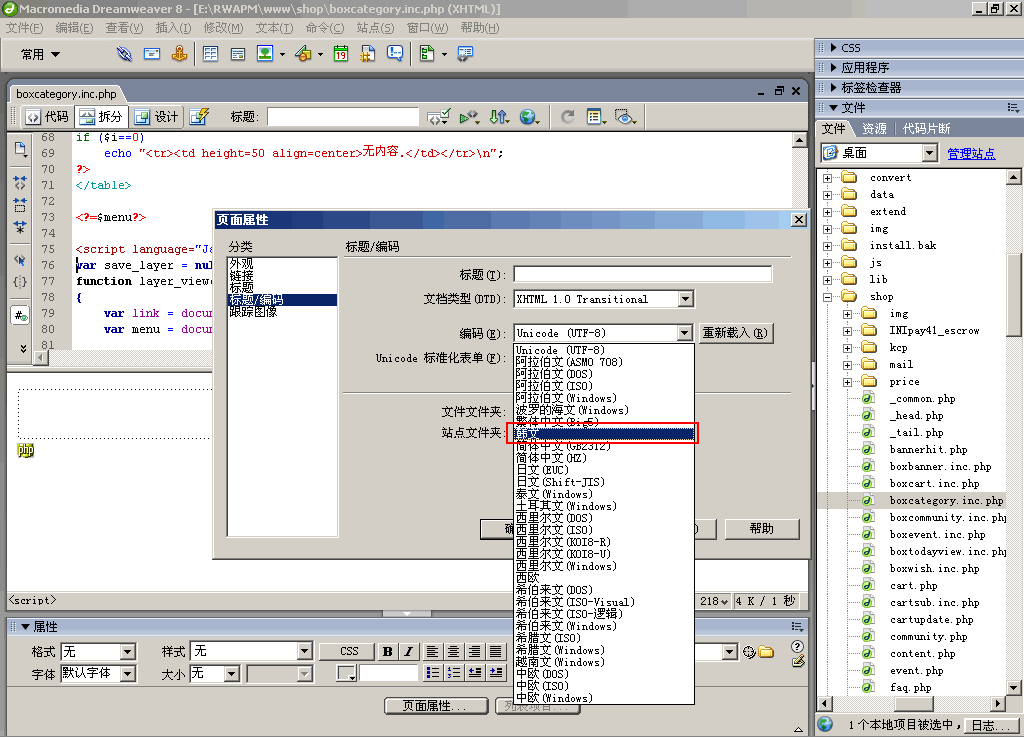Click the 管理站点 link
The height and width of the screenshot is (738, 1024).
point(971,154)
